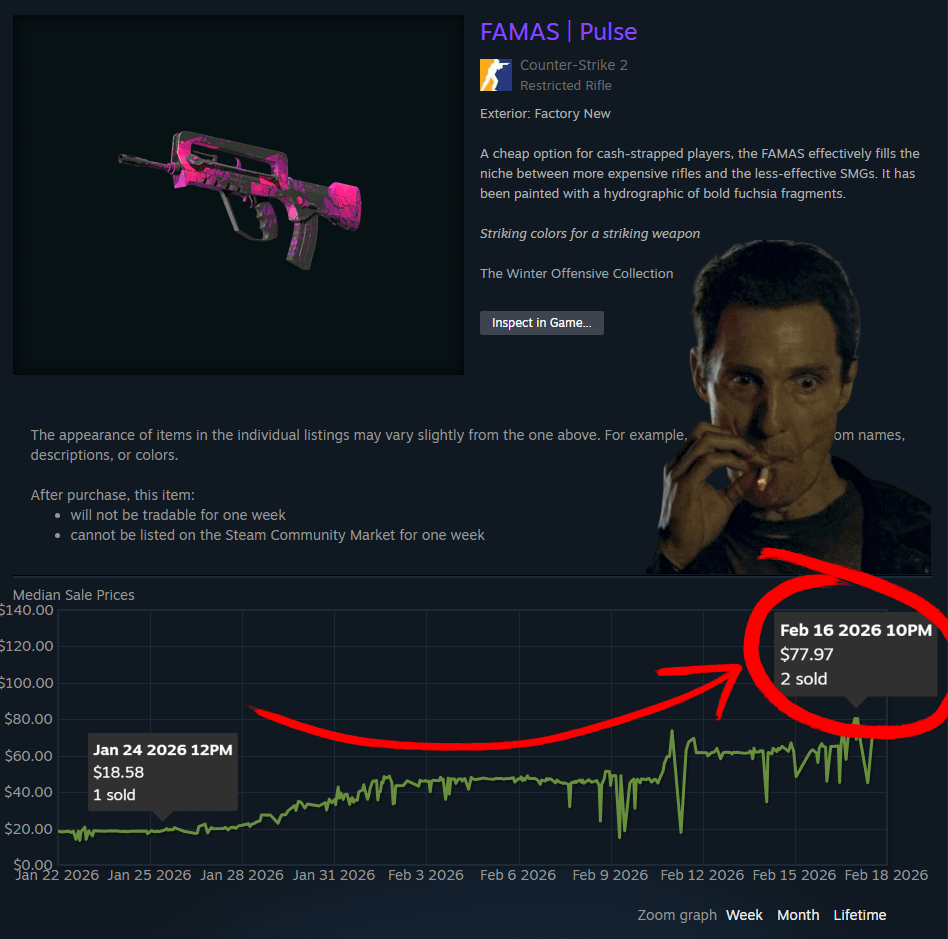Zoom graph to Lifetime
This screenshot has height=939, width=948.
tap(860, 915)
